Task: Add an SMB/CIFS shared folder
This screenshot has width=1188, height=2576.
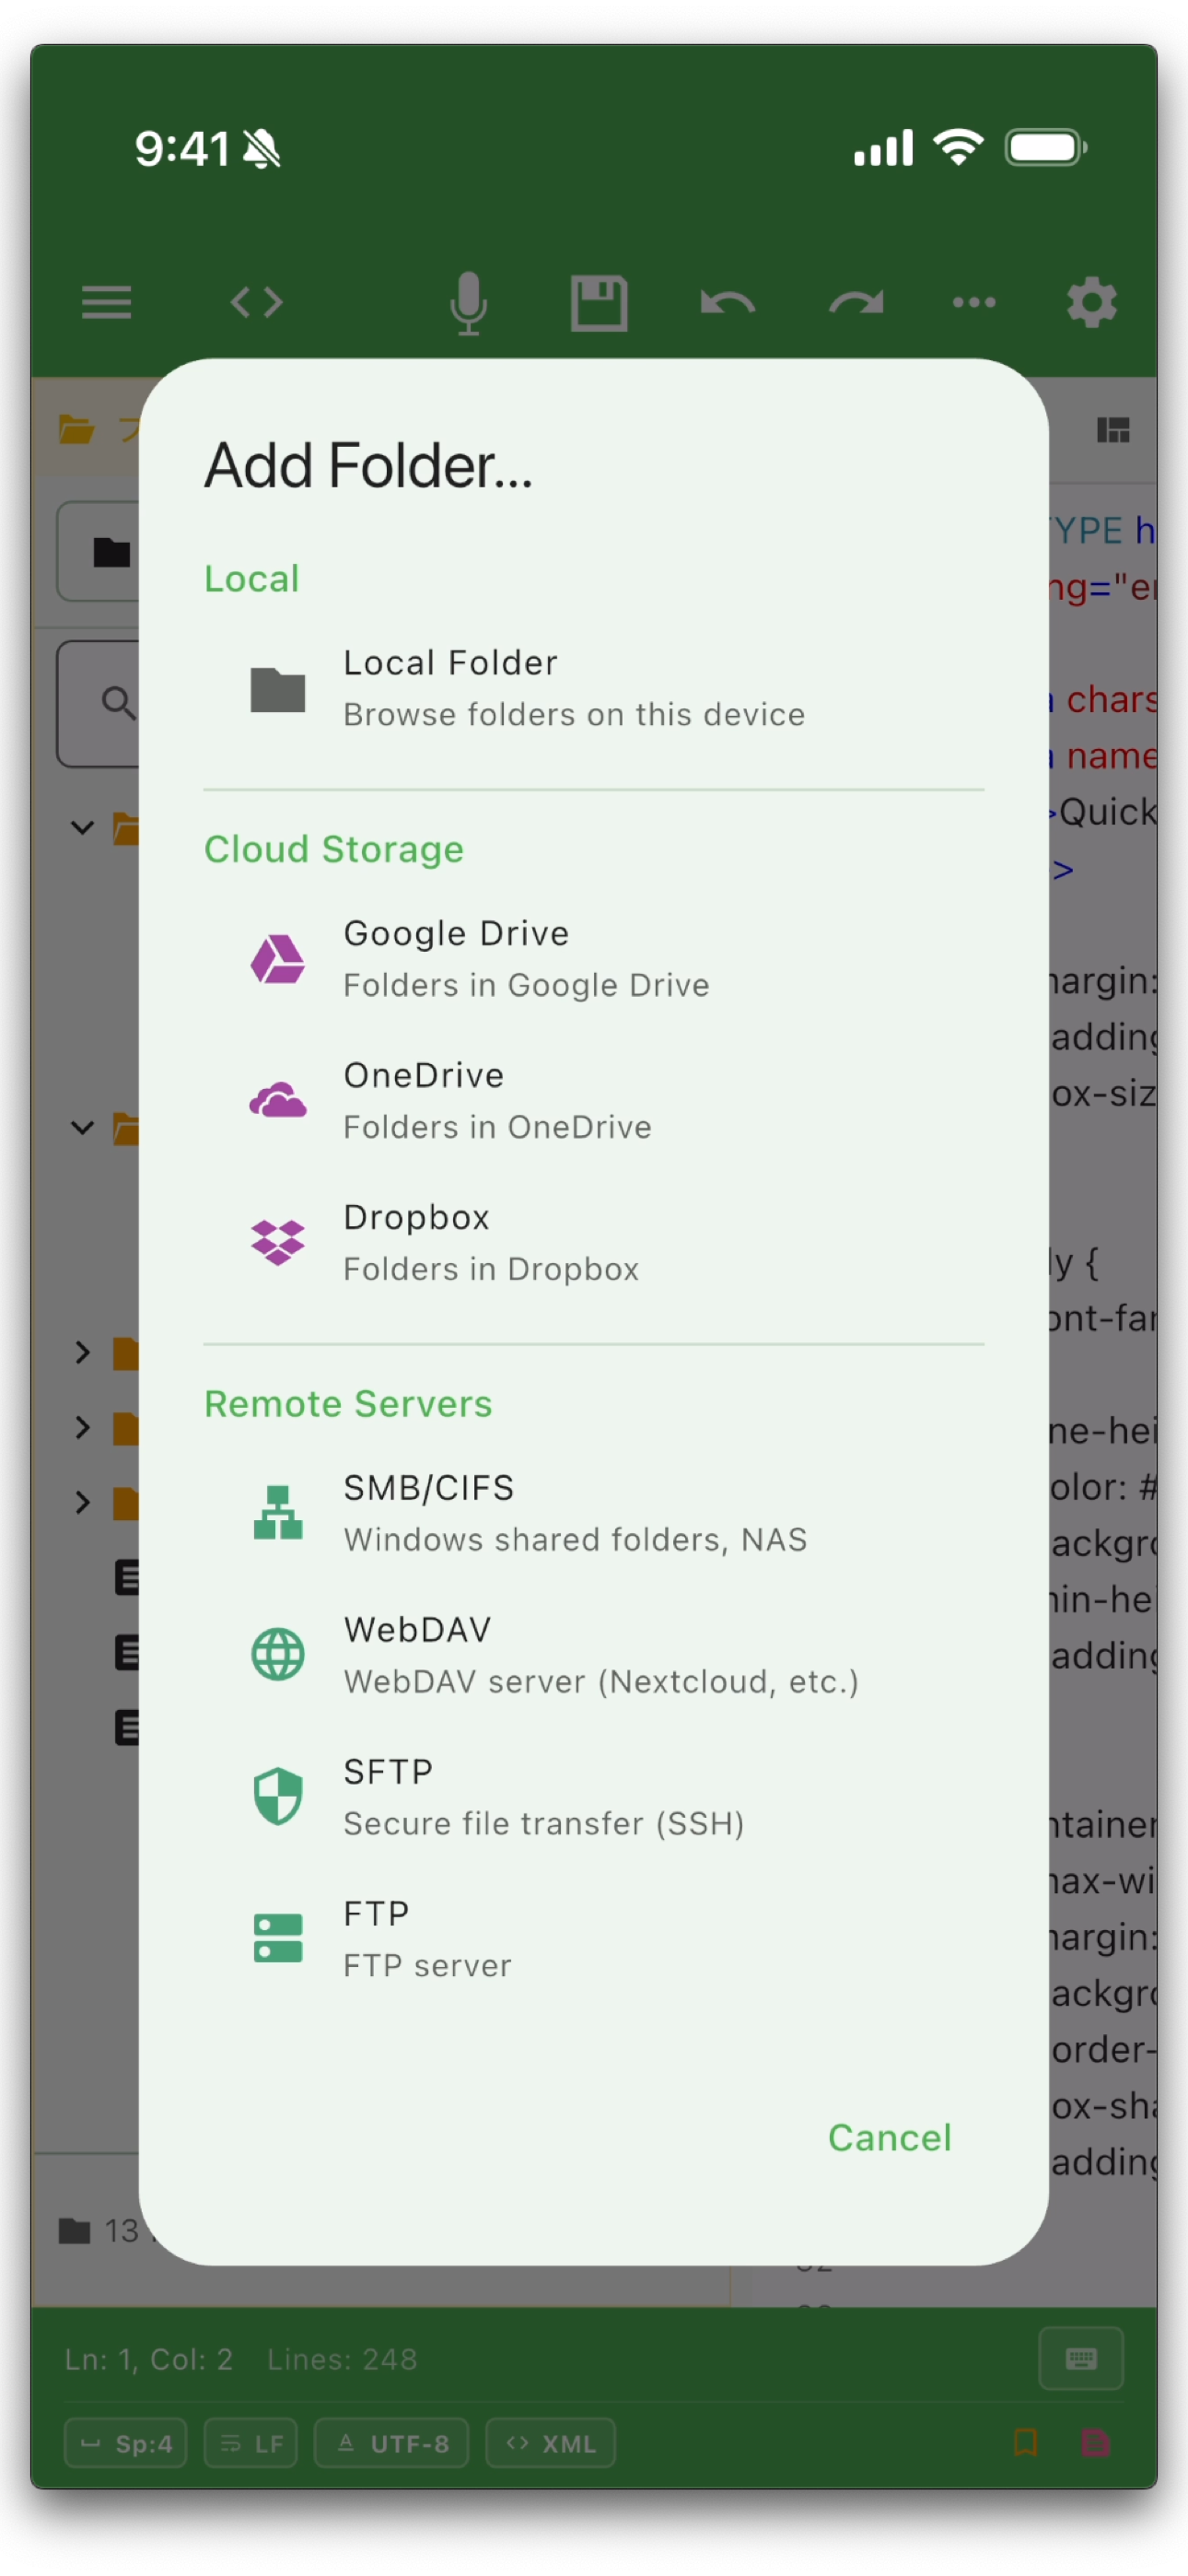Action: [593, 1513]
